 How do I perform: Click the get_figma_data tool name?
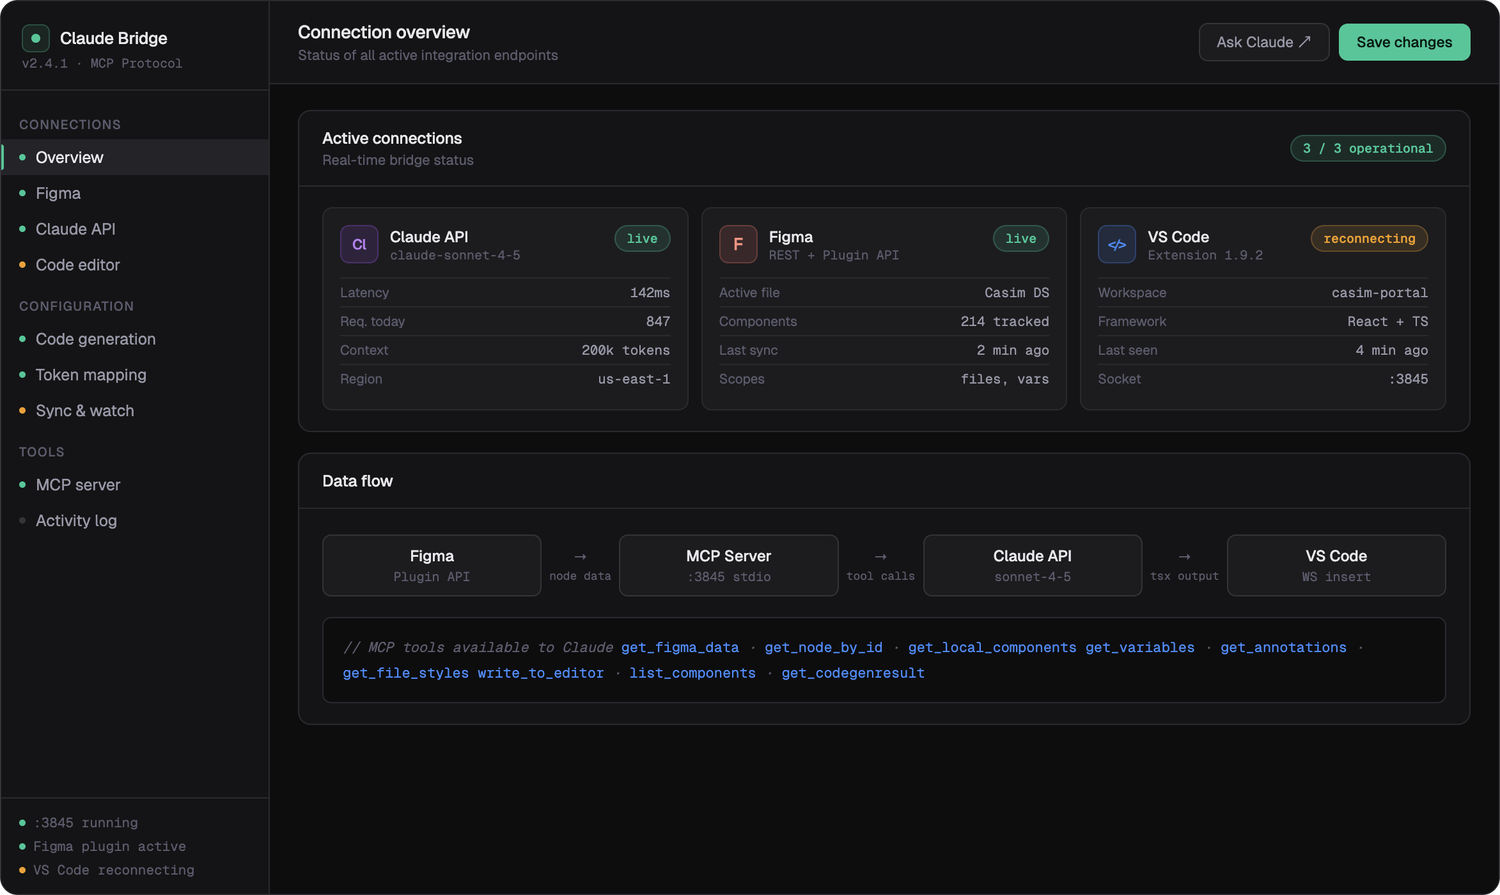click(680, 648)
